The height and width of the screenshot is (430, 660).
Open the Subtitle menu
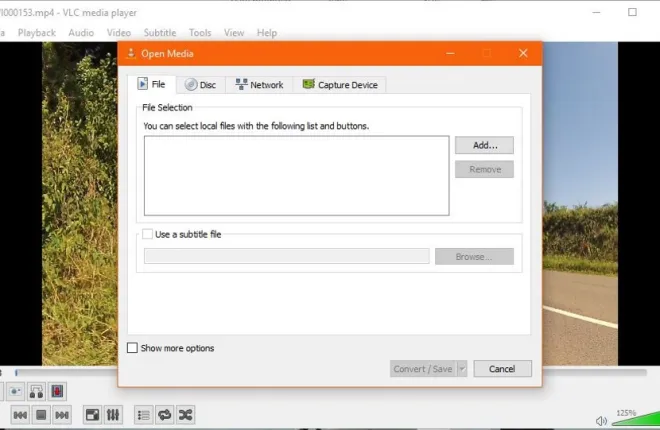click(160, 32)
